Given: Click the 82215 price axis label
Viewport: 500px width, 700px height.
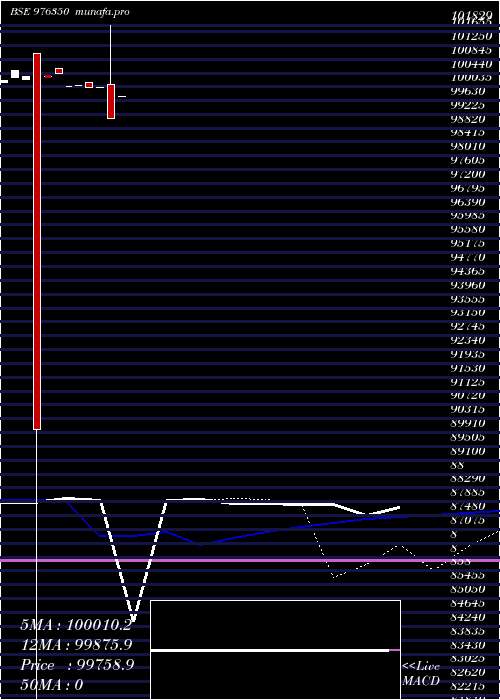Looking at the screenshot, I should click(468, 686).
